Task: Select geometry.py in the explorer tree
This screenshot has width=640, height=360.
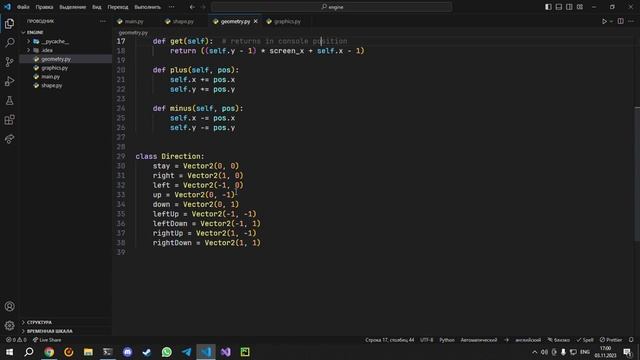Action: (x=56, y=59)
